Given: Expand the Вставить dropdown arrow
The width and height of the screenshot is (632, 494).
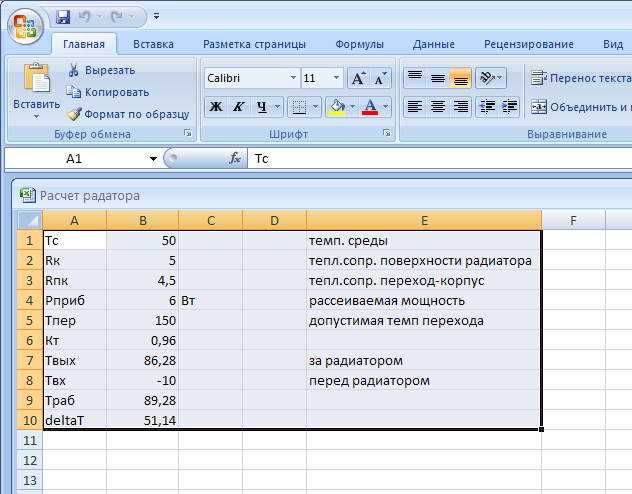Looking at the screenshot, I should (x=36, y=116).
